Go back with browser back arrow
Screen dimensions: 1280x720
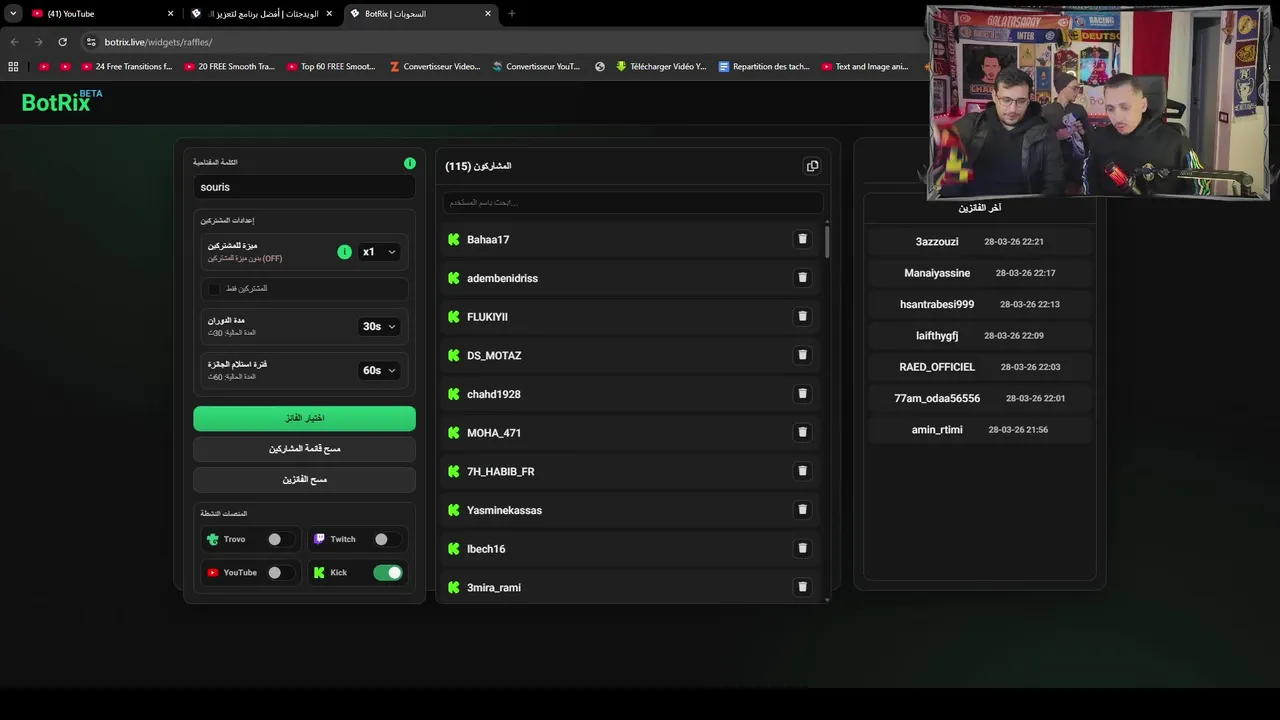point(14,42)
